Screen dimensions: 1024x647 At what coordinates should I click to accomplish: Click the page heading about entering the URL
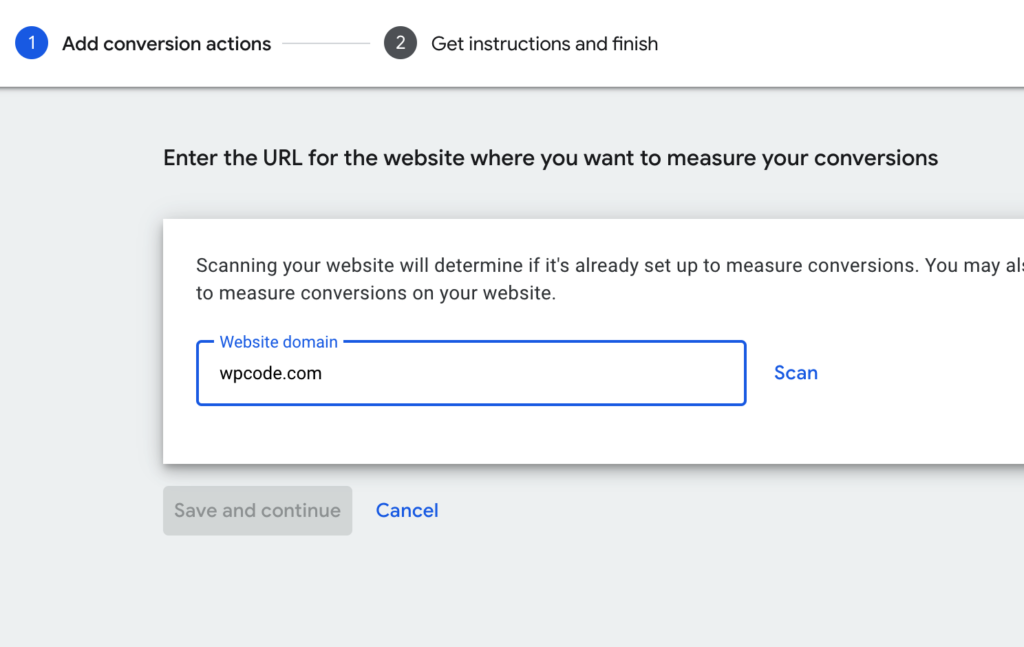(550, 157)
